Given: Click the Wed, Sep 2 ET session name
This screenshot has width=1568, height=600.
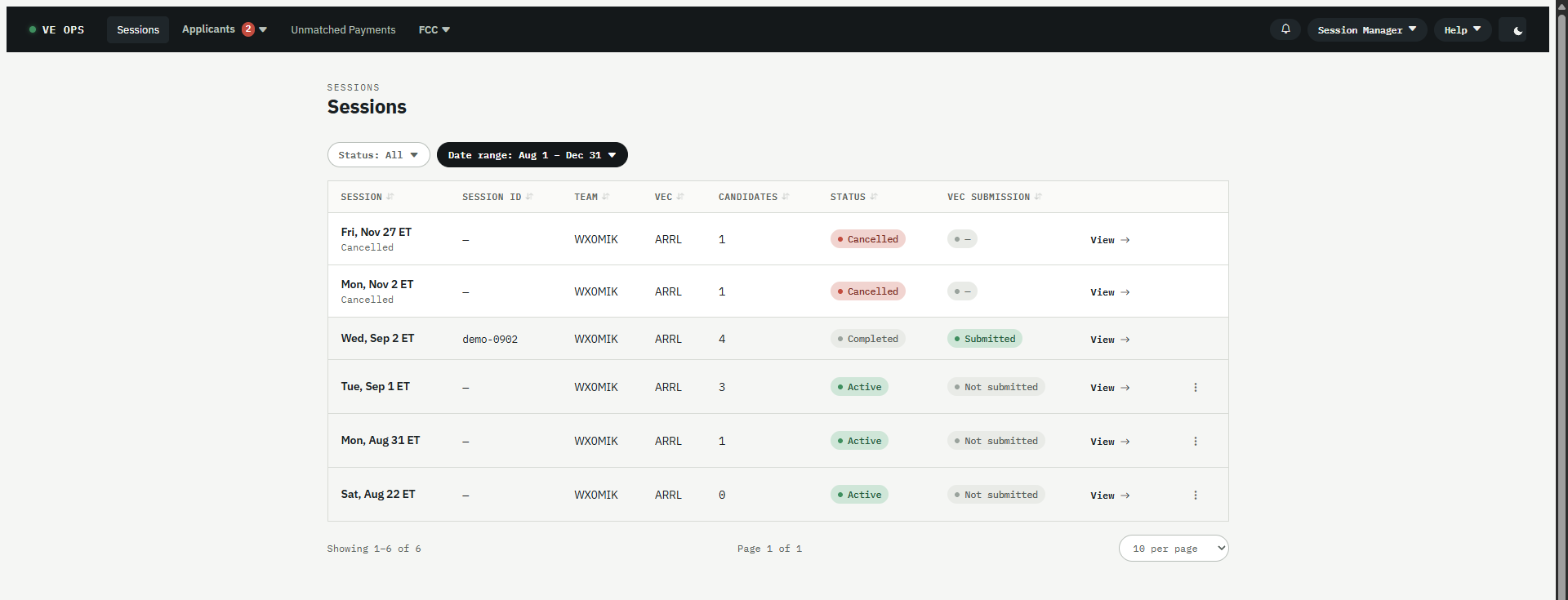Looking at the screenshot, I should (377, 338).
